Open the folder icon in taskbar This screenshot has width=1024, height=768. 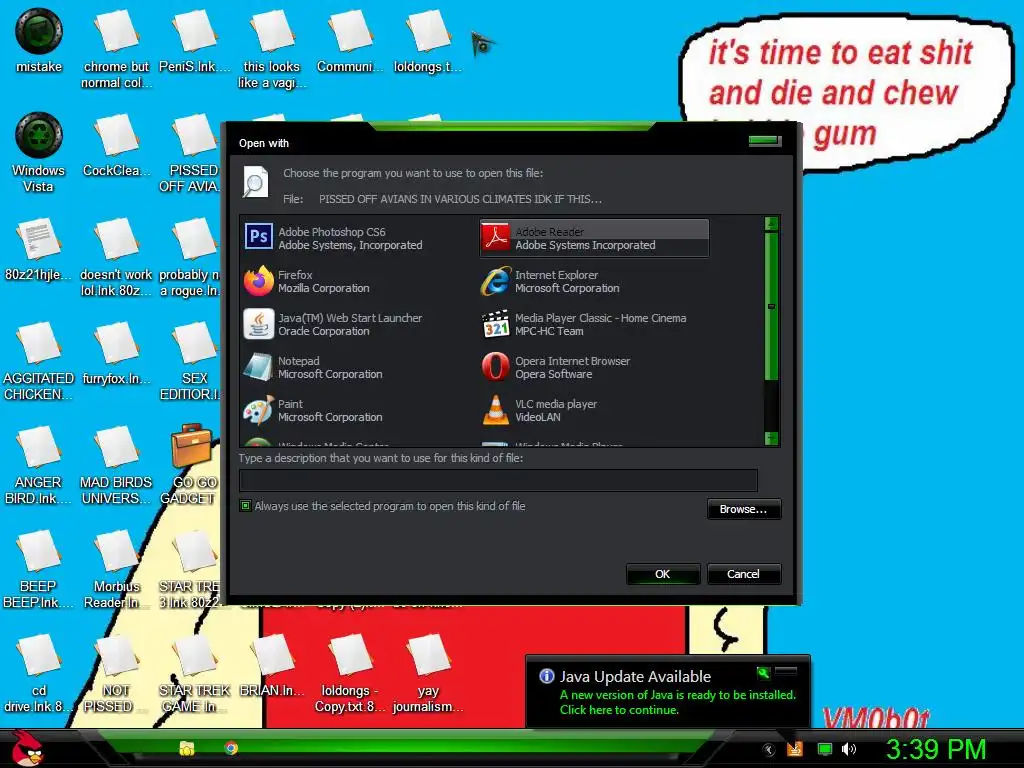pyautogui.click(x=187, y=748)
